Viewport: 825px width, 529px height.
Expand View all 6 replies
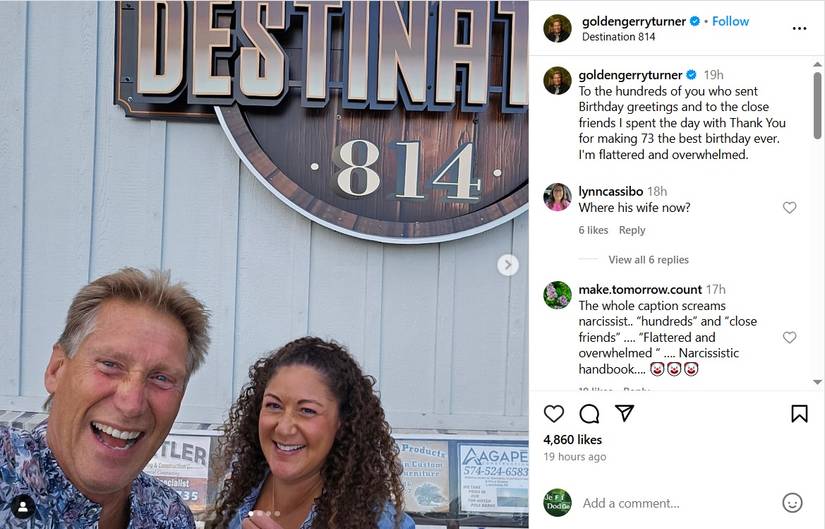pyautogui.click(x=648, y=259)
